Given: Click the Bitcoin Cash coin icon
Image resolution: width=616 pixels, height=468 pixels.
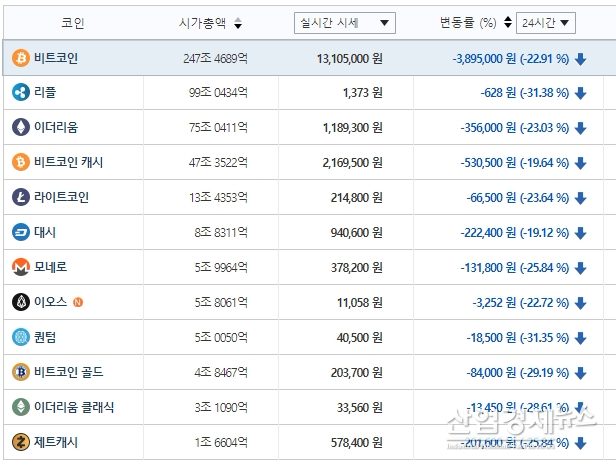Looking at the screenshot, I should [x=20, y=162].
